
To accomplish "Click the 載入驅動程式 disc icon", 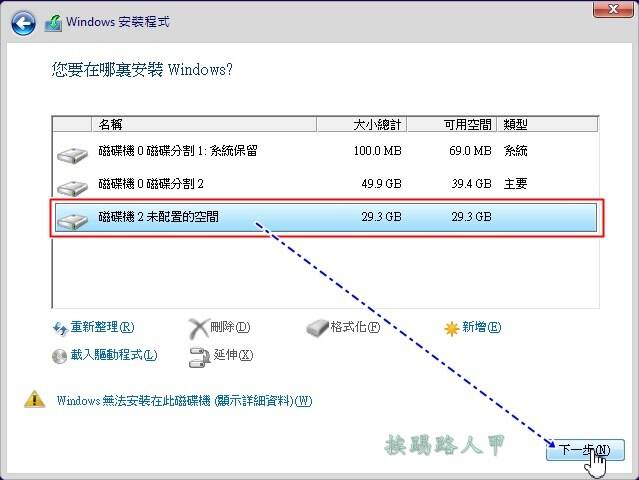I will point(59,356).
